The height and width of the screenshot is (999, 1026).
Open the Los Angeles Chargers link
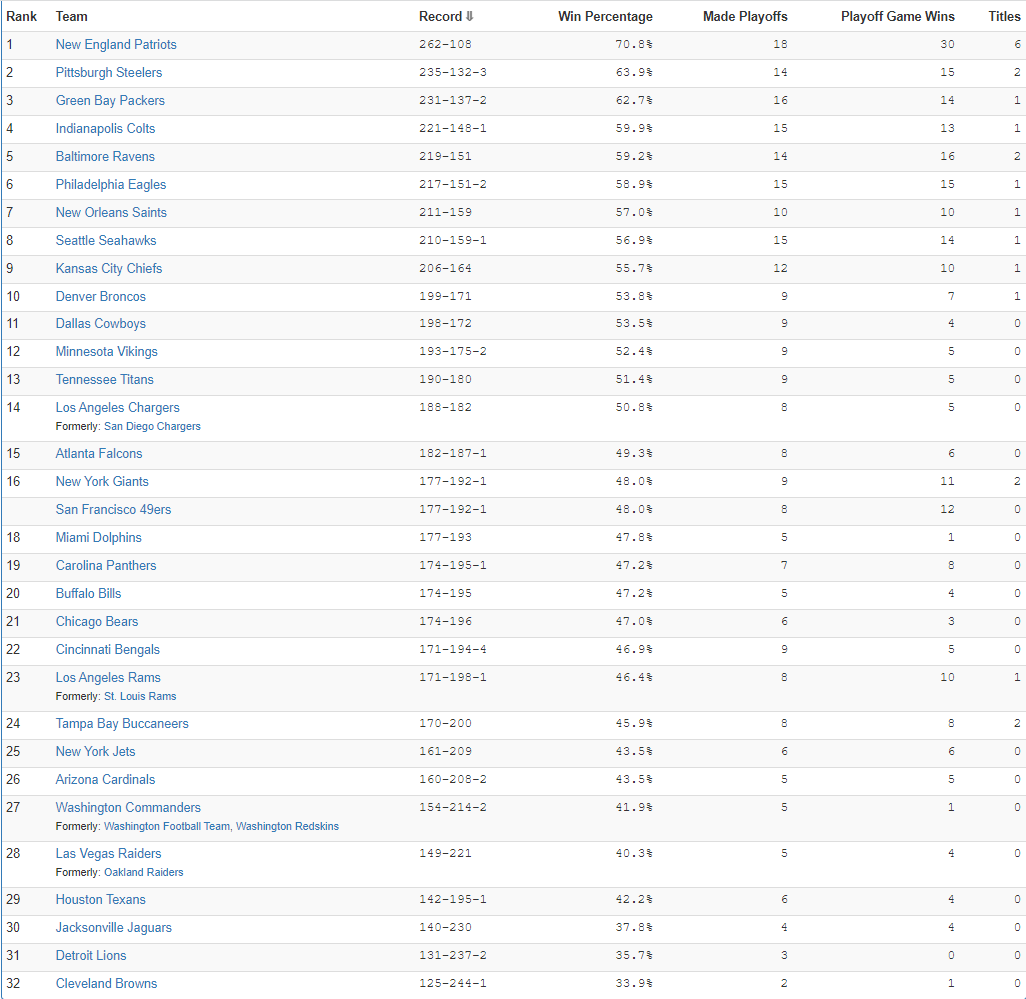tap(117, 408)
